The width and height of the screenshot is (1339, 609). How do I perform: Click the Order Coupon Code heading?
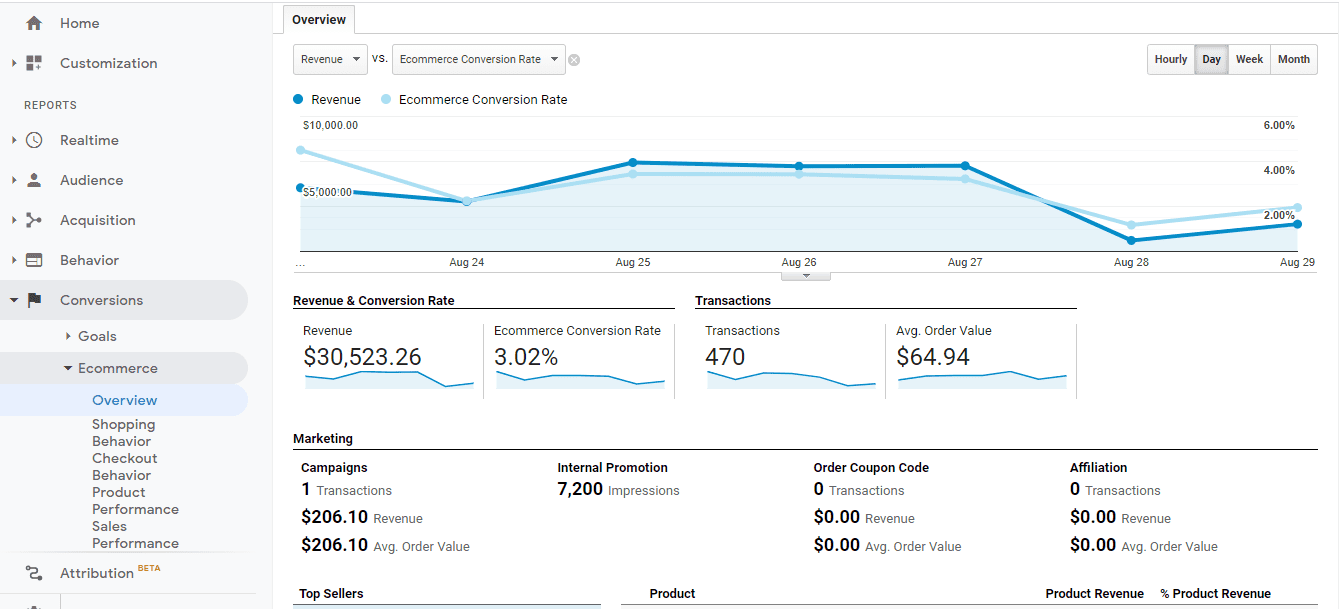[x=871, y=467]
